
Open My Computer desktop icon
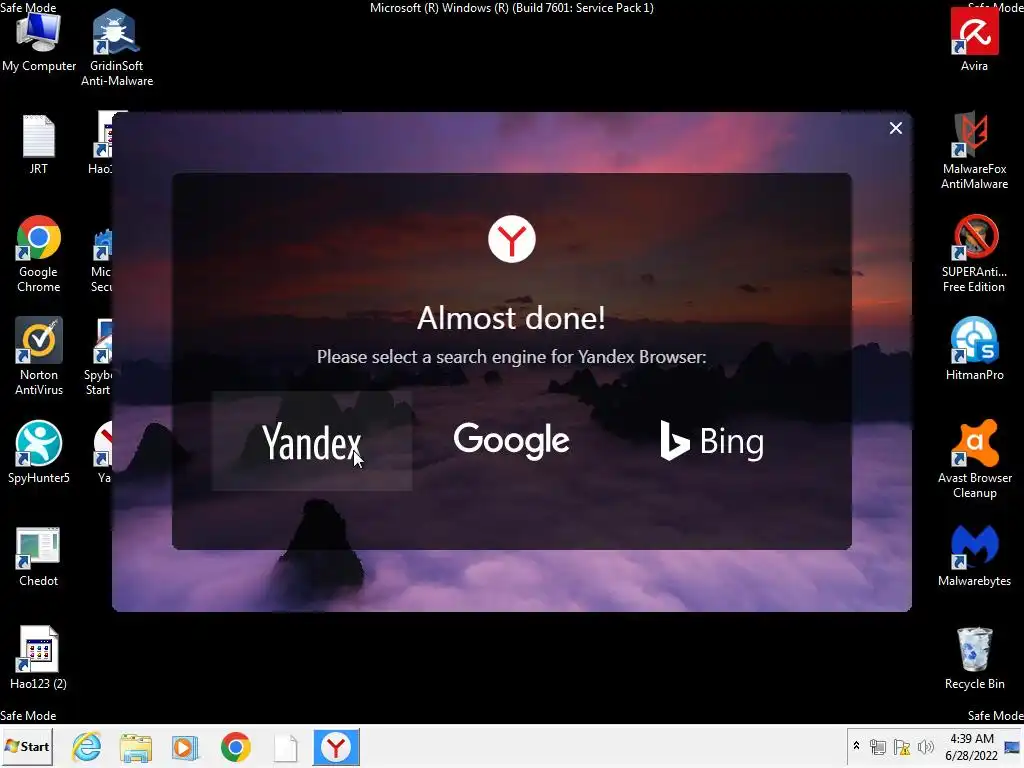click(x=39, y=40)
